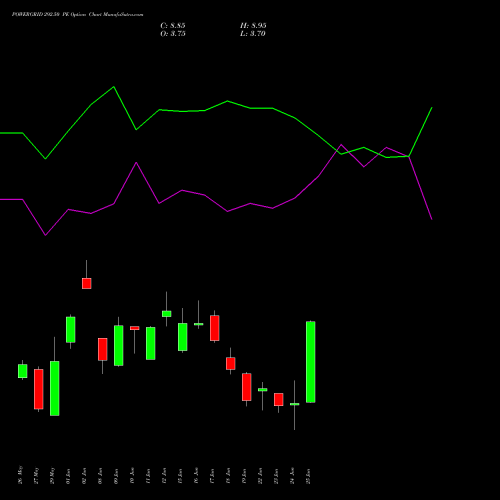Click the green candle above 01 Jun
Image resolution: width=500 pixels, height=500 pixels.
(x=71, y=330)
